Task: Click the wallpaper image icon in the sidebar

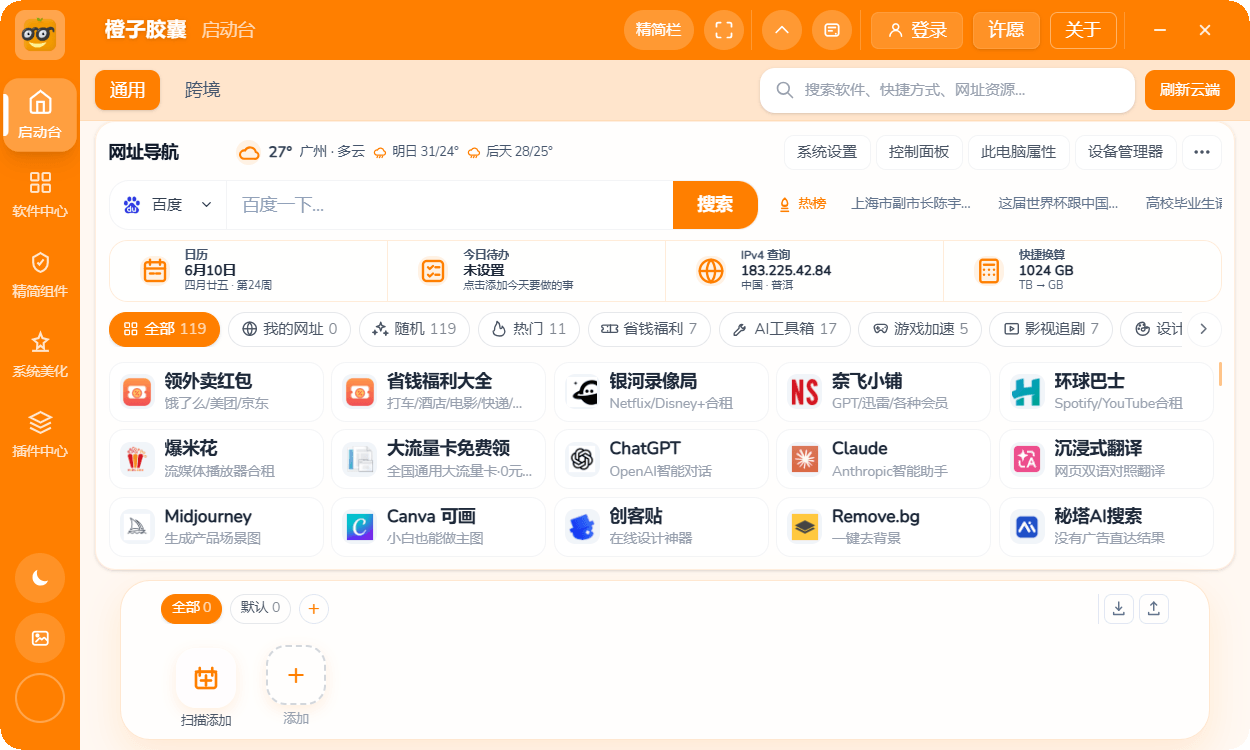Action: 40,638
